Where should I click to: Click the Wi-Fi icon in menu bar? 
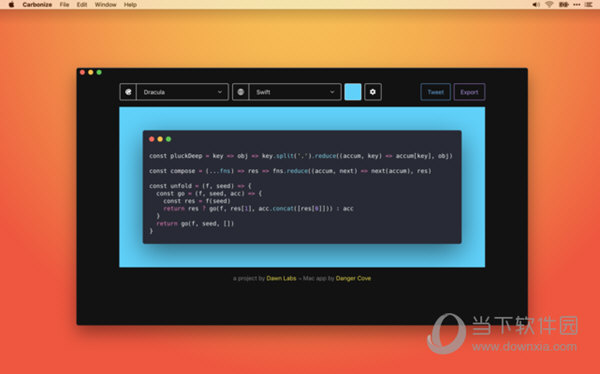[x=549, y=5]
